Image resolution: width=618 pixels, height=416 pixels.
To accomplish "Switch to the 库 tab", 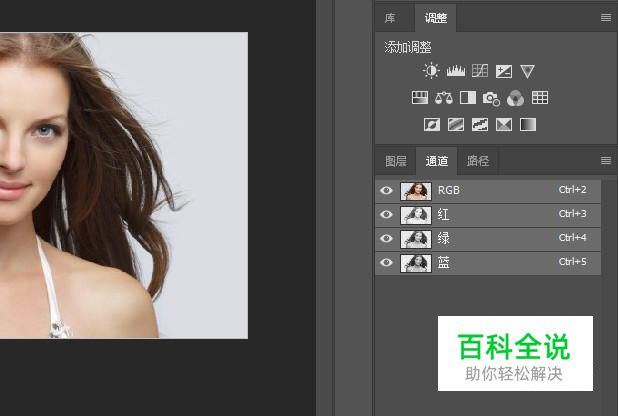I will (390, 18).
